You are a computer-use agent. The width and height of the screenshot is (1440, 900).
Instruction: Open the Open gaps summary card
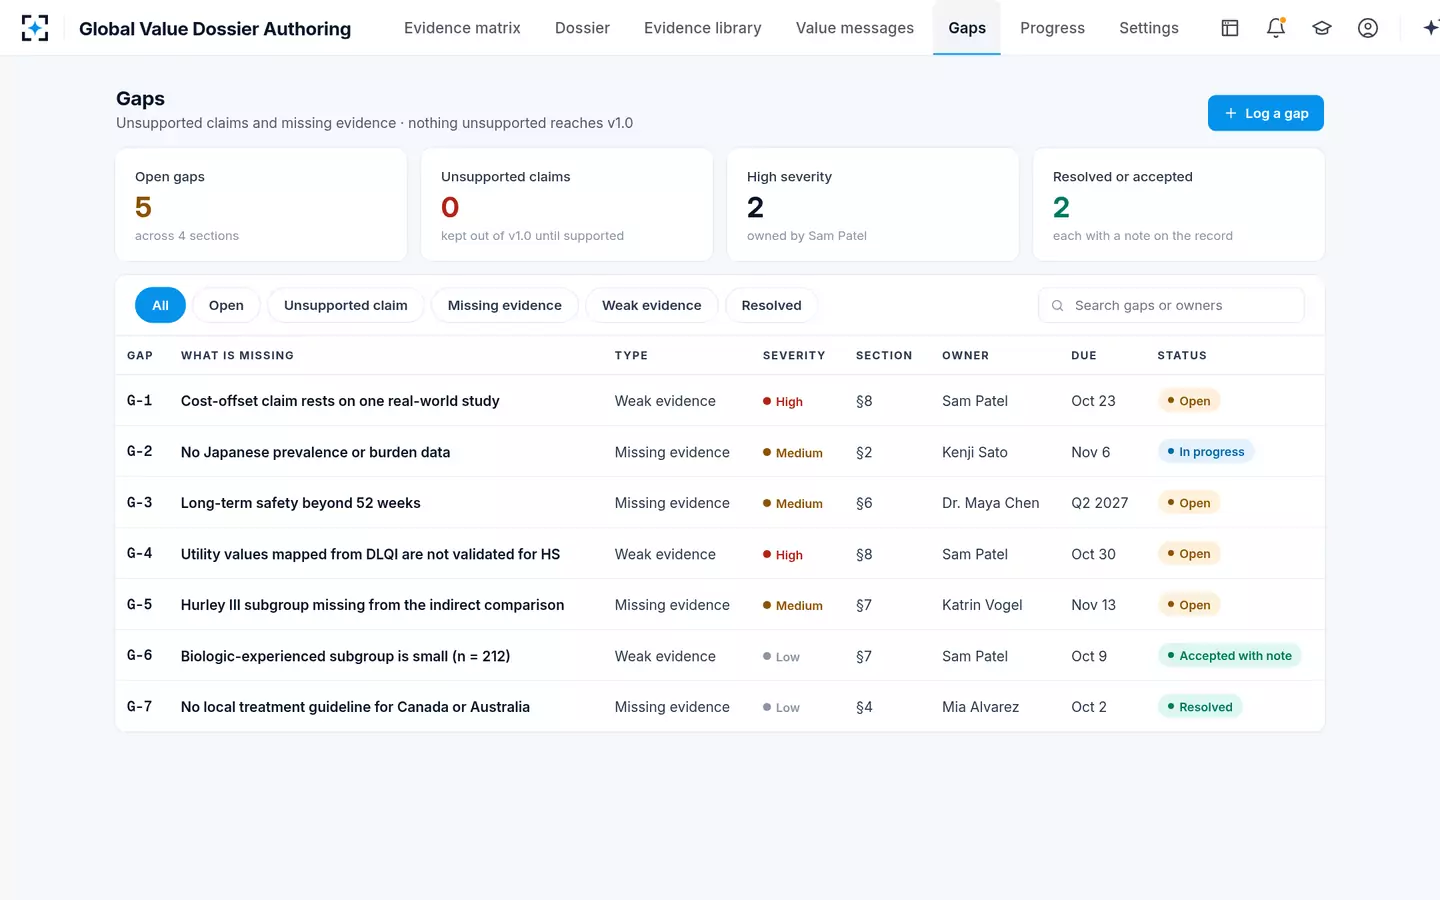(x=261, y=205)
